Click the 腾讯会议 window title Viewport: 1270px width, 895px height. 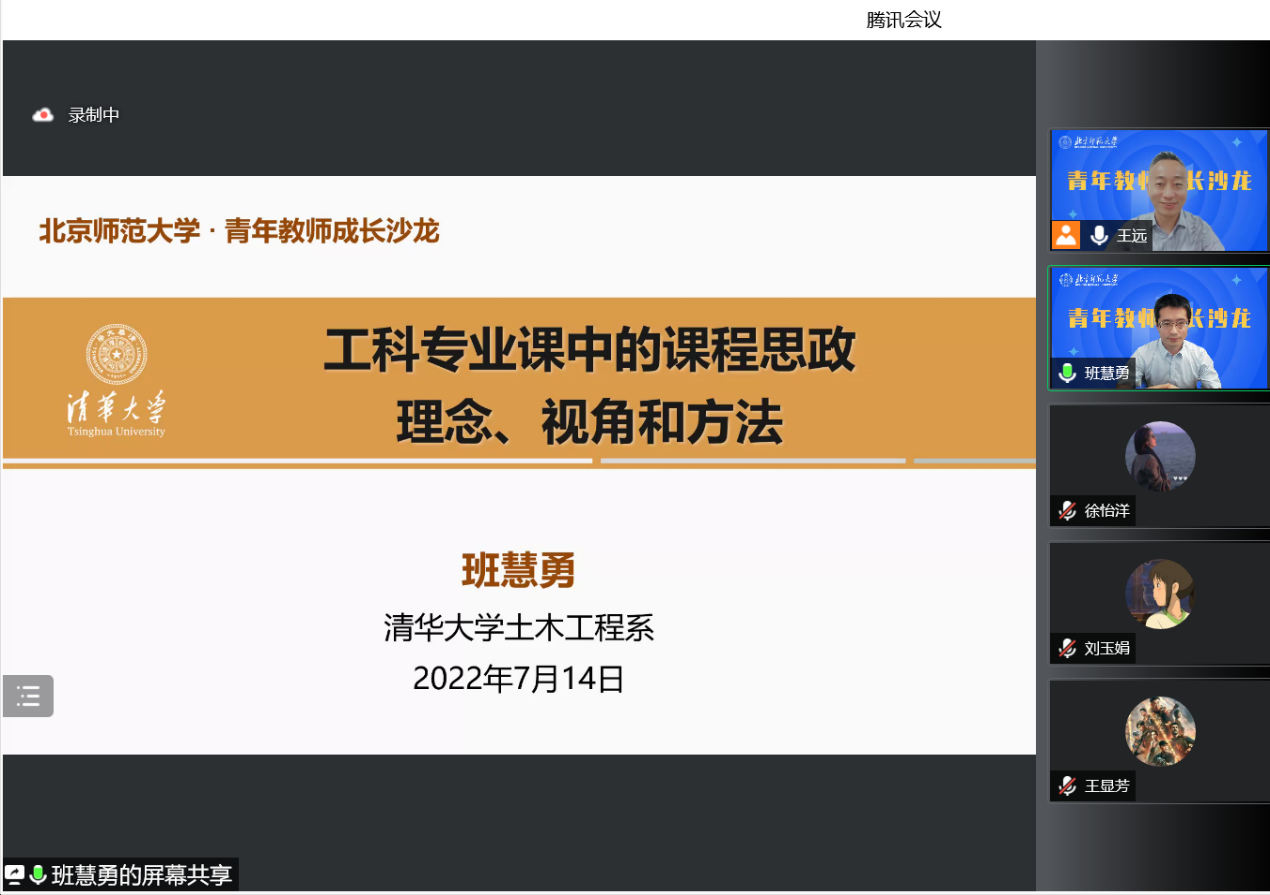(904, 19)
